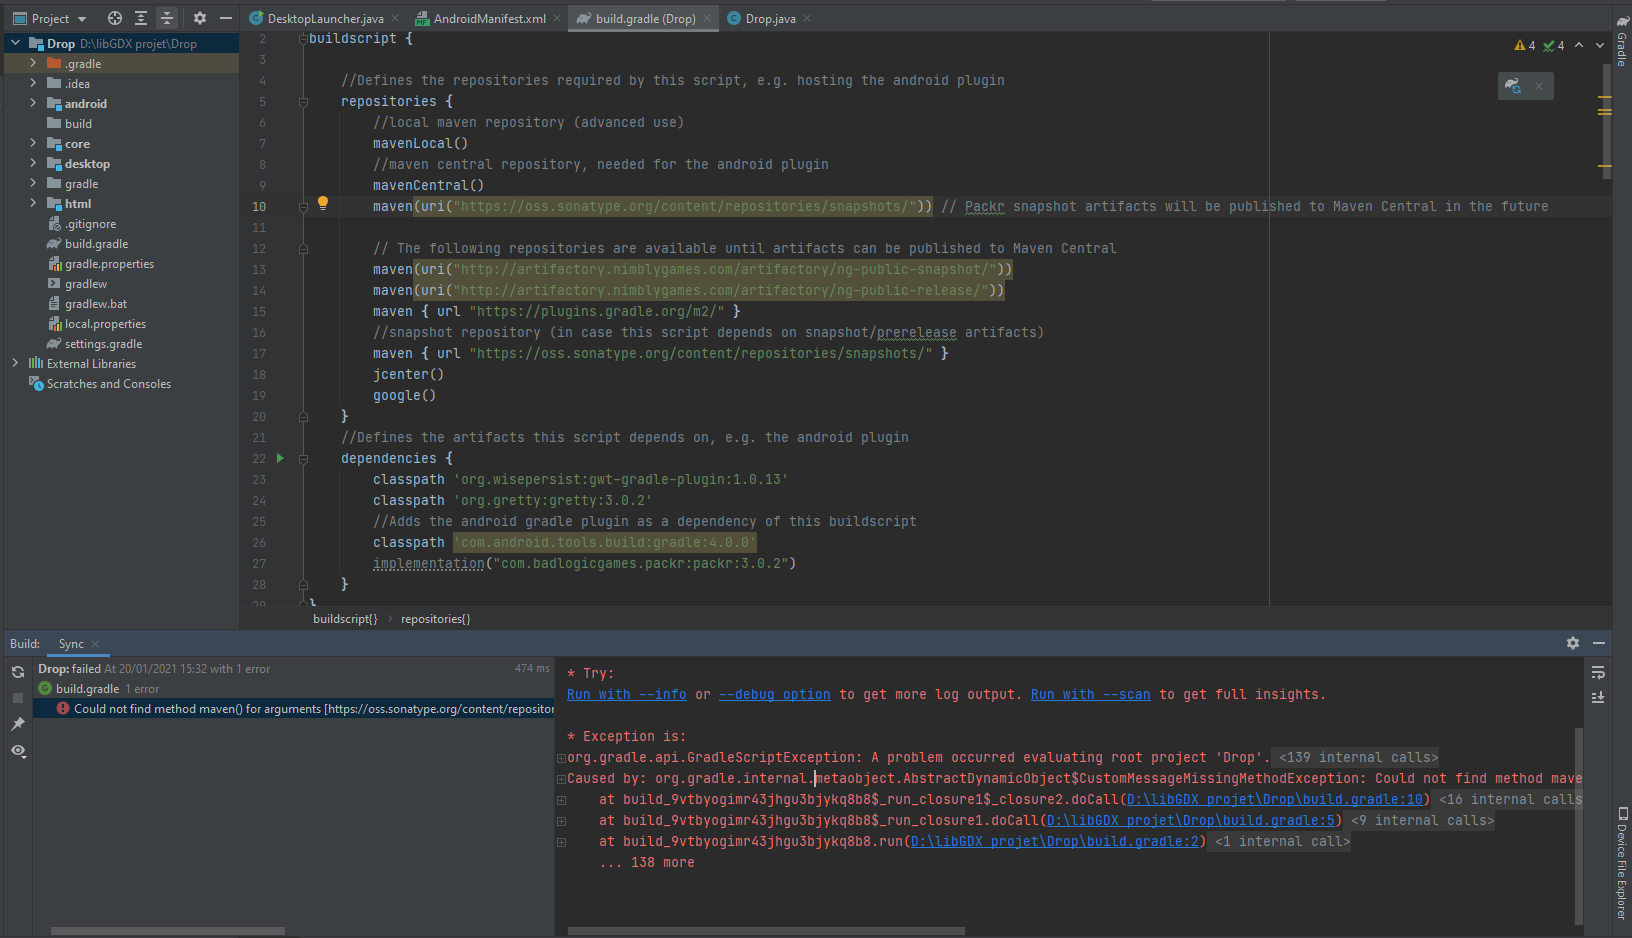Open the Project panel settings gear
This screenshot has width=1632, height=938.
pos(199,17)
